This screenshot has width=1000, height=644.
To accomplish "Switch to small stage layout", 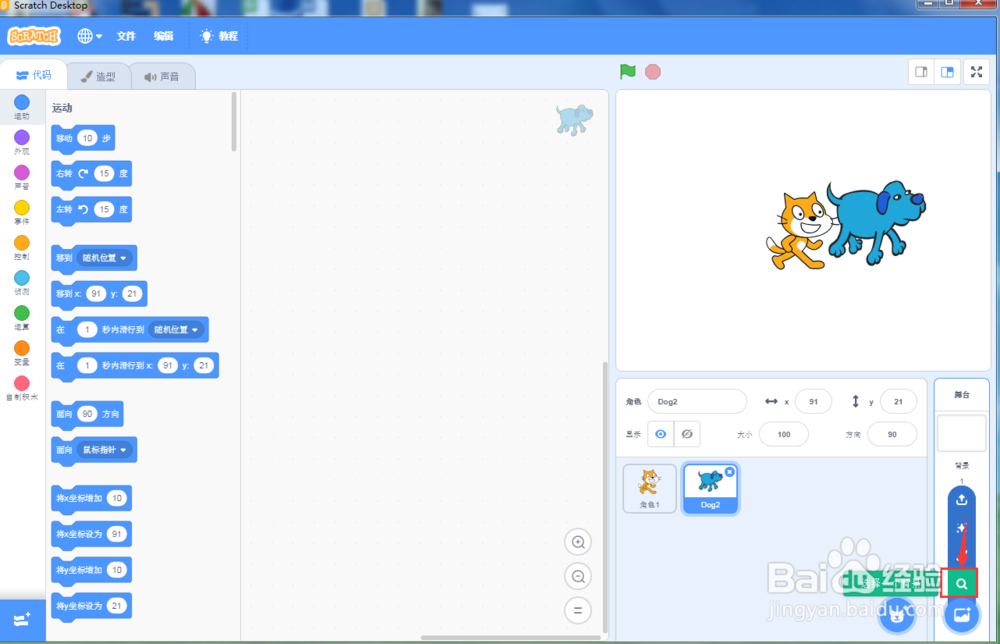I will (x=922, y=72).
